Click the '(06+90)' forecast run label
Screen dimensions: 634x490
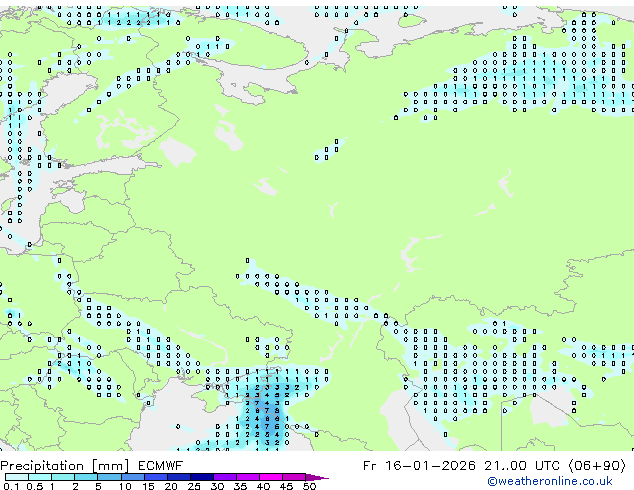[x=597, y=466]
